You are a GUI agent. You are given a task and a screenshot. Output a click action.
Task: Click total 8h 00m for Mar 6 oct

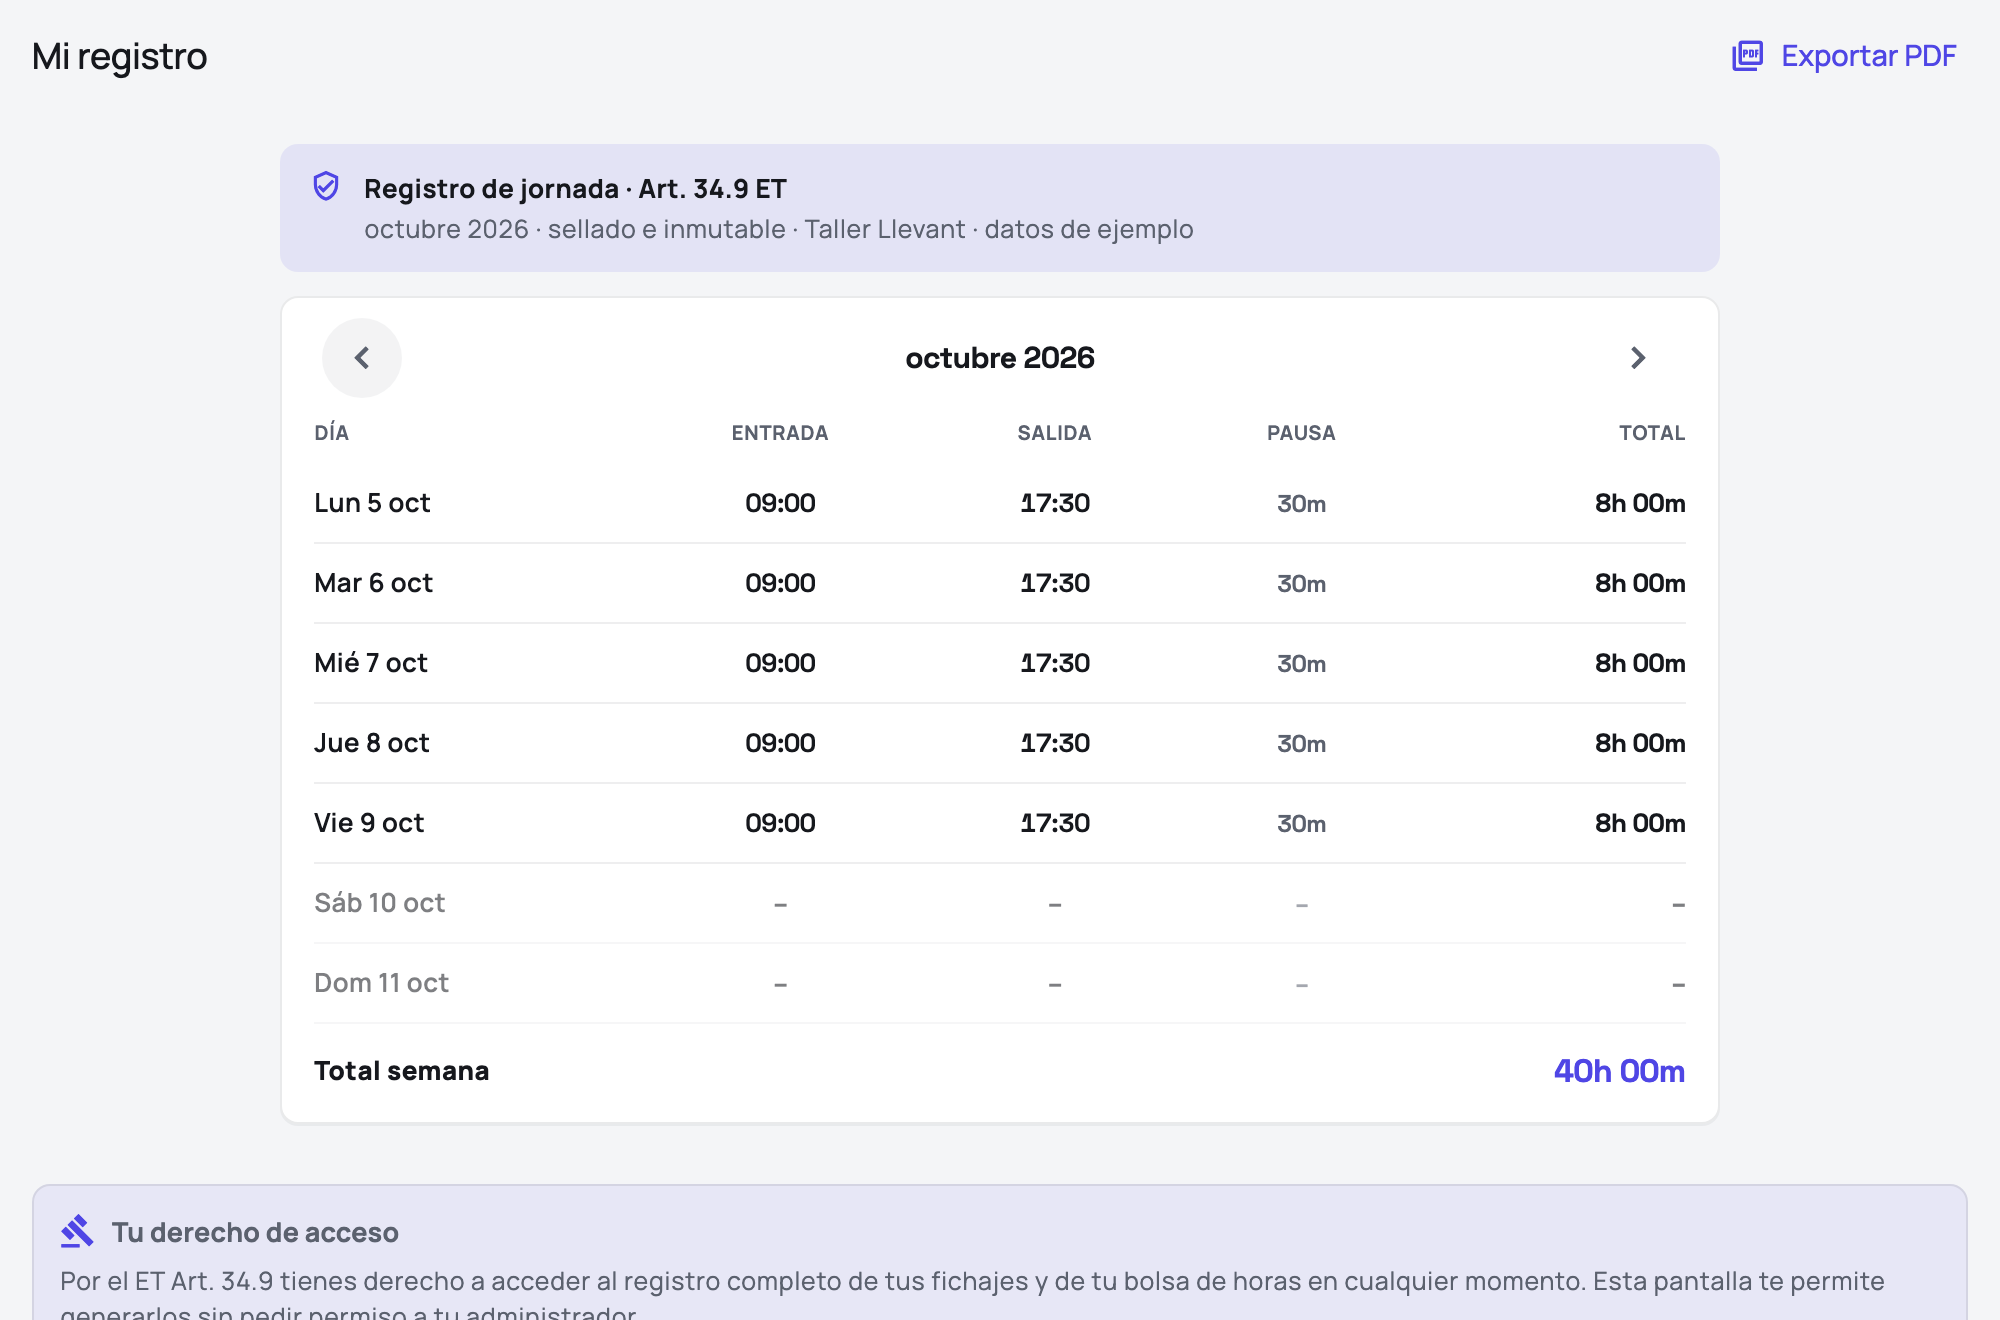[1640, 583]
